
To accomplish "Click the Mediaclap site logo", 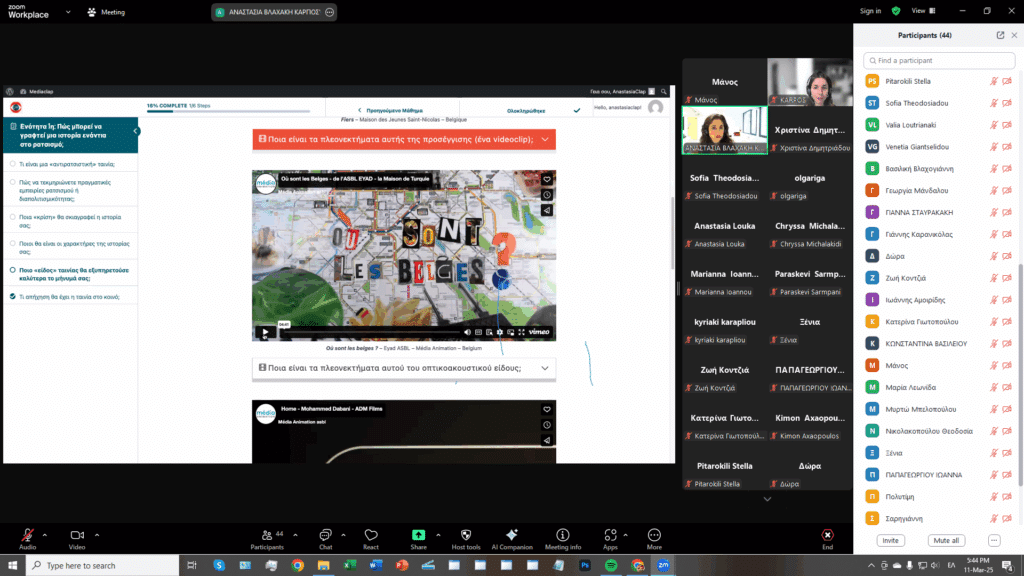I will [16, 107].
